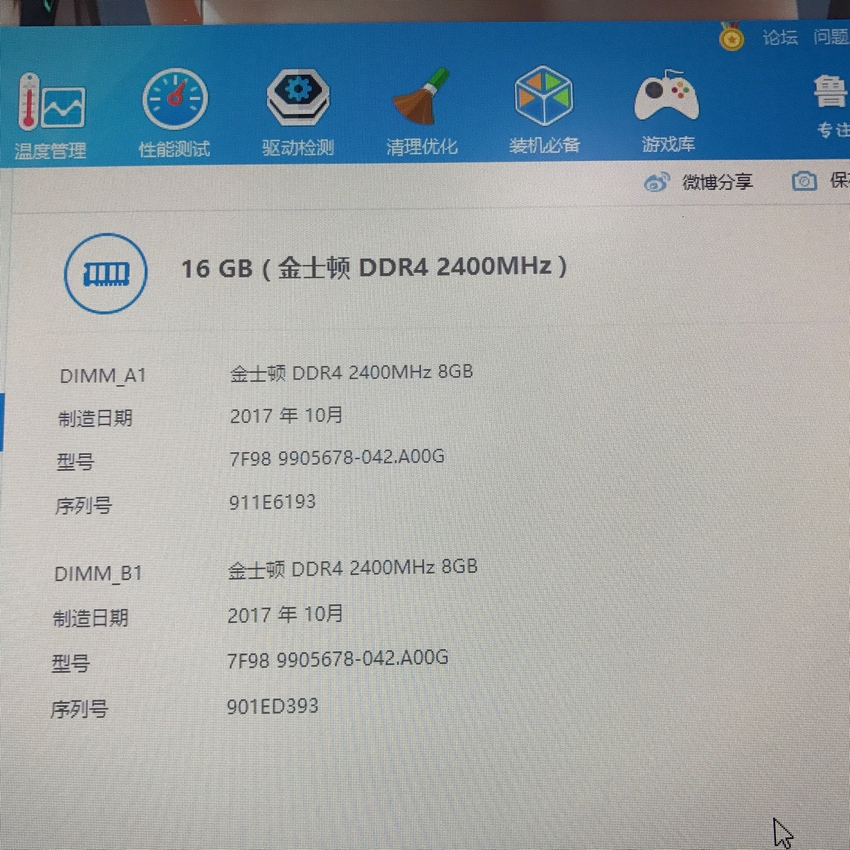Select serial number 911E6193

pyautogui.click(x=272, y=502)
